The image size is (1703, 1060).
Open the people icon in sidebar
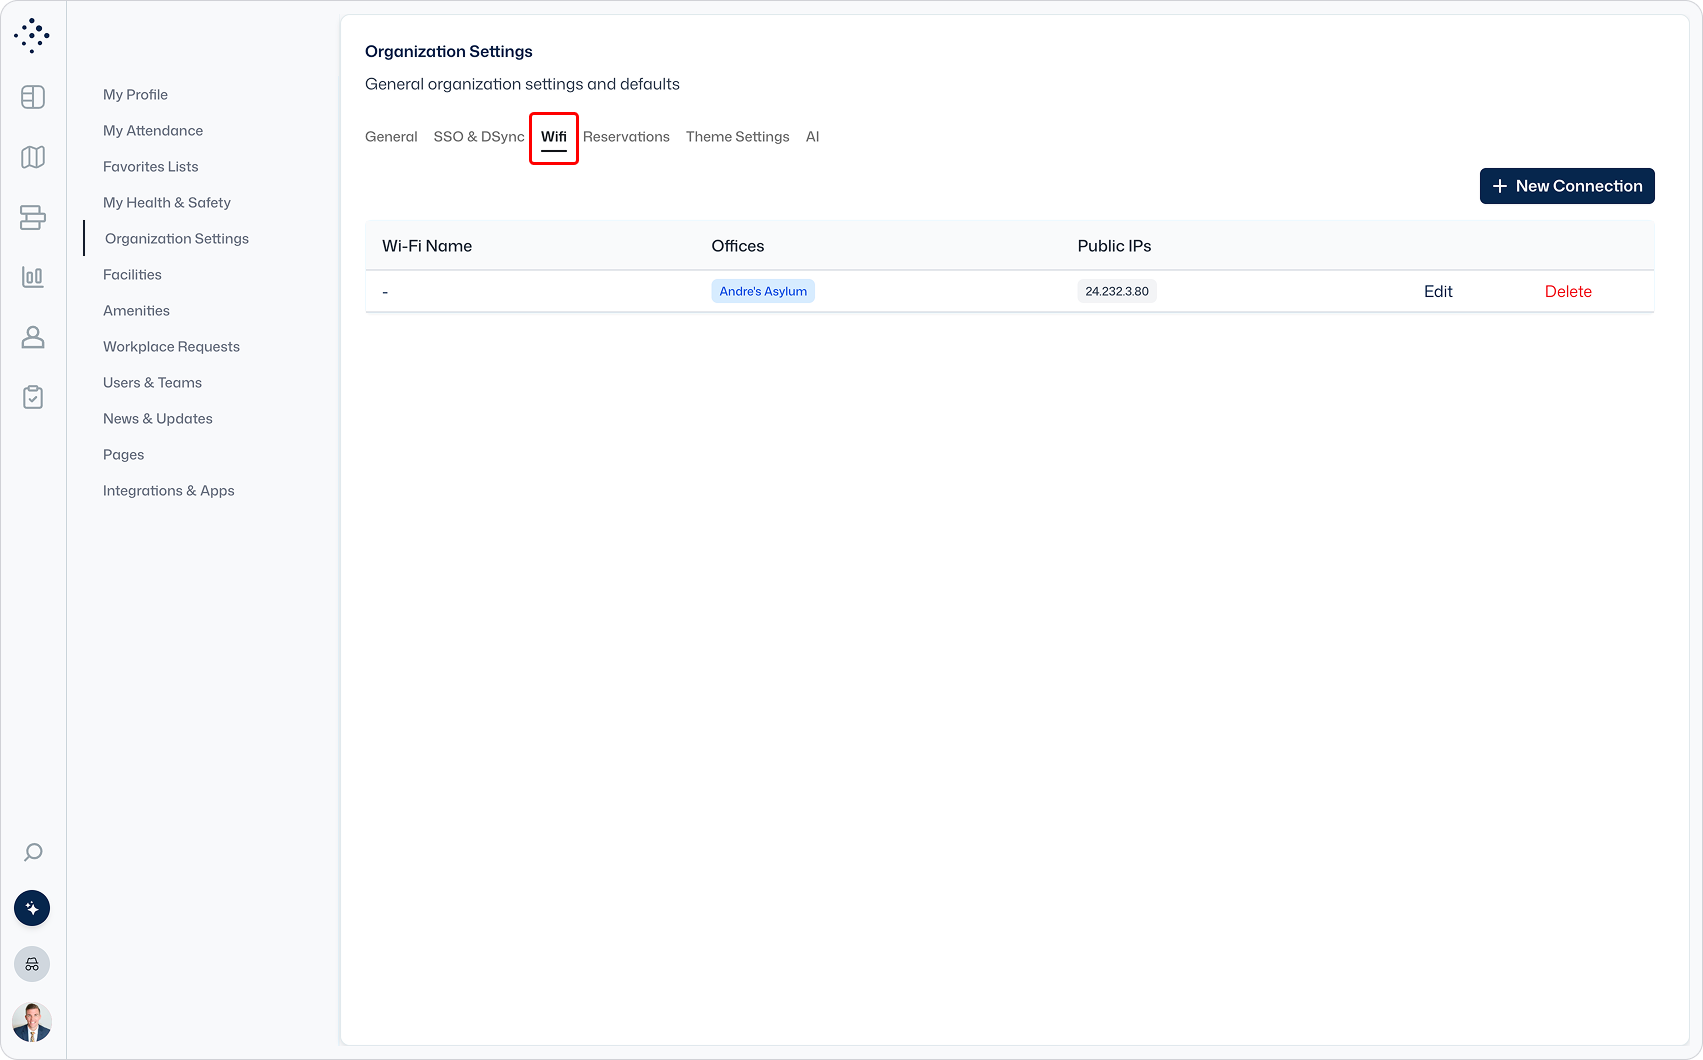pyautogui.click(x=33, y=337)
